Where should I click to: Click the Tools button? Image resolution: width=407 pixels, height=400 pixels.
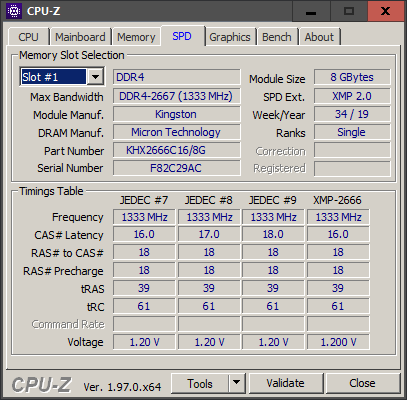pos(200,383)
